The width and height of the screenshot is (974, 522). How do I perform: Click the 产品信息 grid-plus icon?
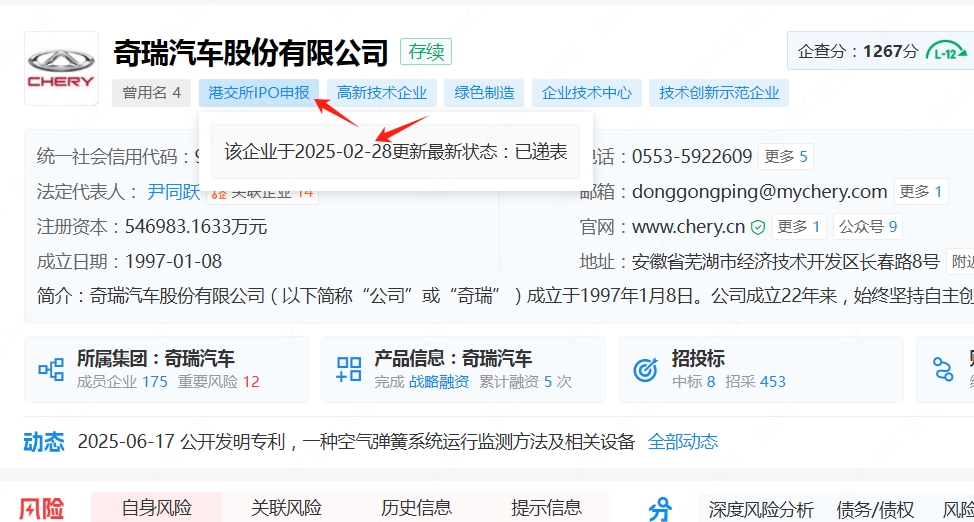coord(348,369)
